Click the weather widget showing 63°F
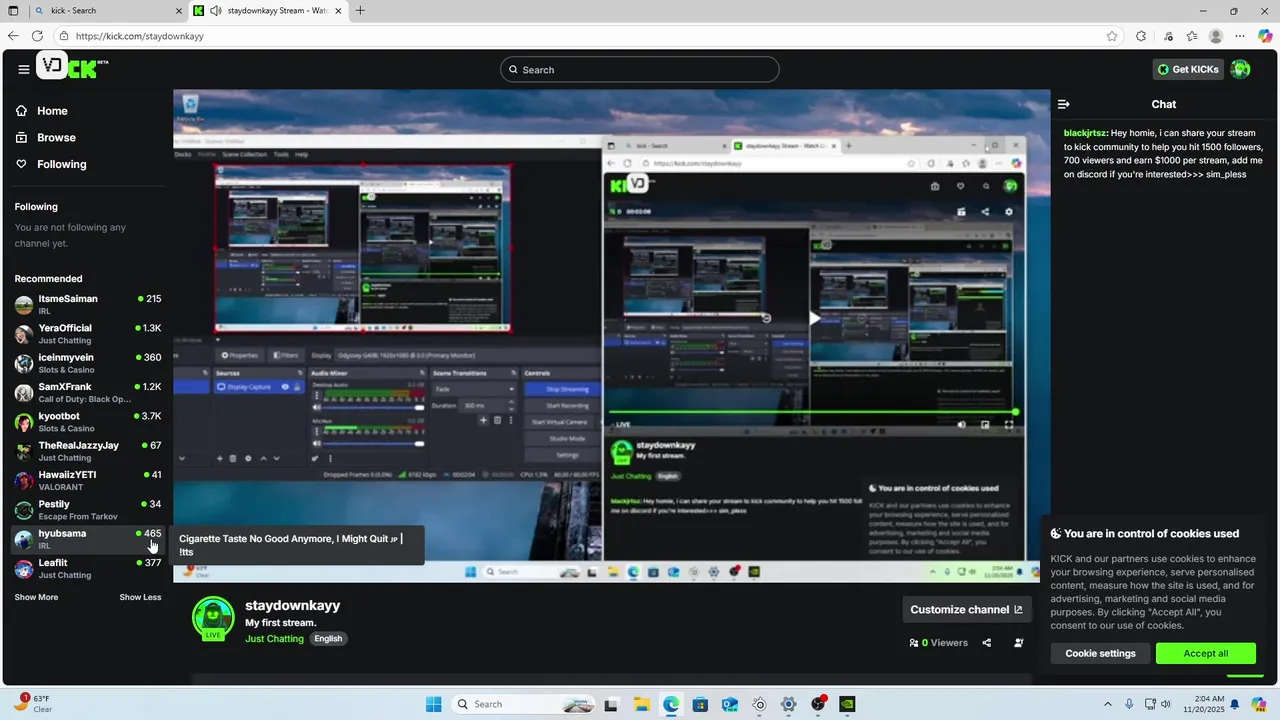1280x720 pixels. 33,703
